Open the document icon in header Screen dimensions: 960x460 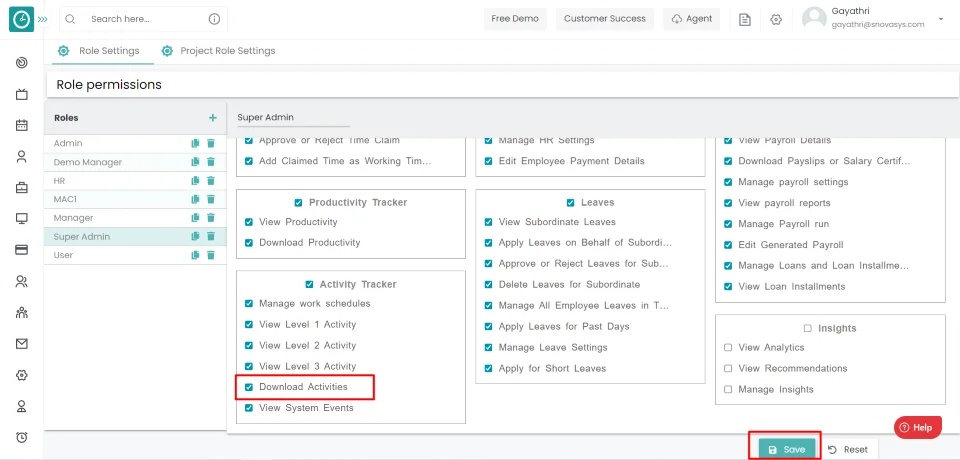pos(744,20)
